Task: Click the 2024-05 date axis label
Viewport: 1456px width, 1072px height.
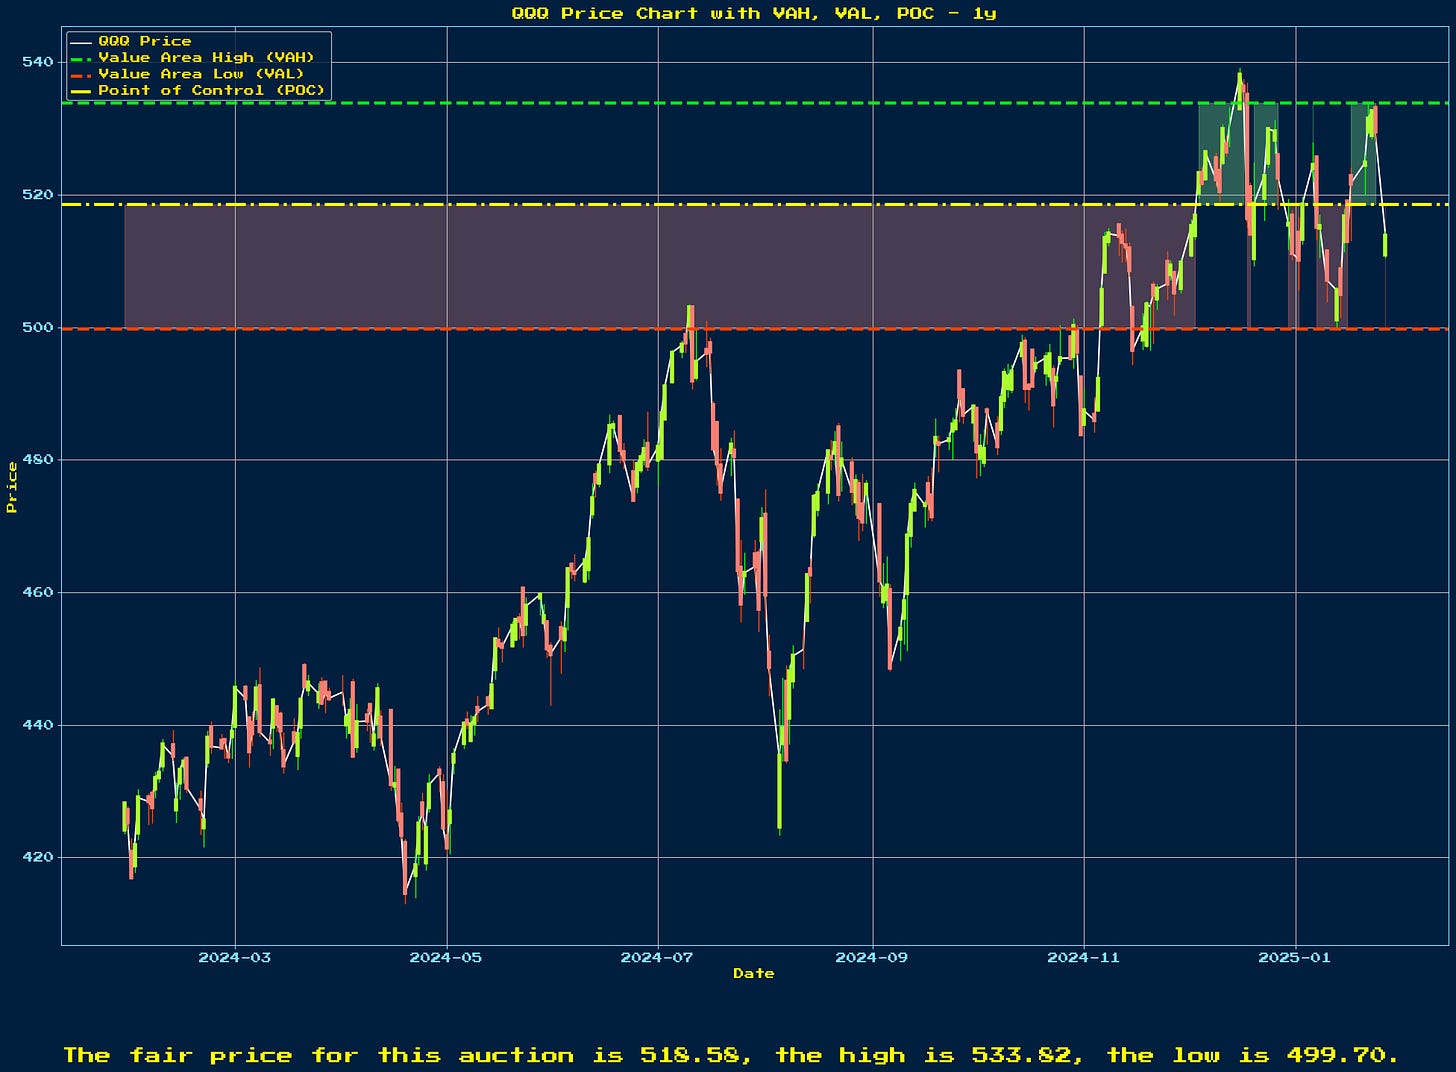Action: click(x=446, y=957)
